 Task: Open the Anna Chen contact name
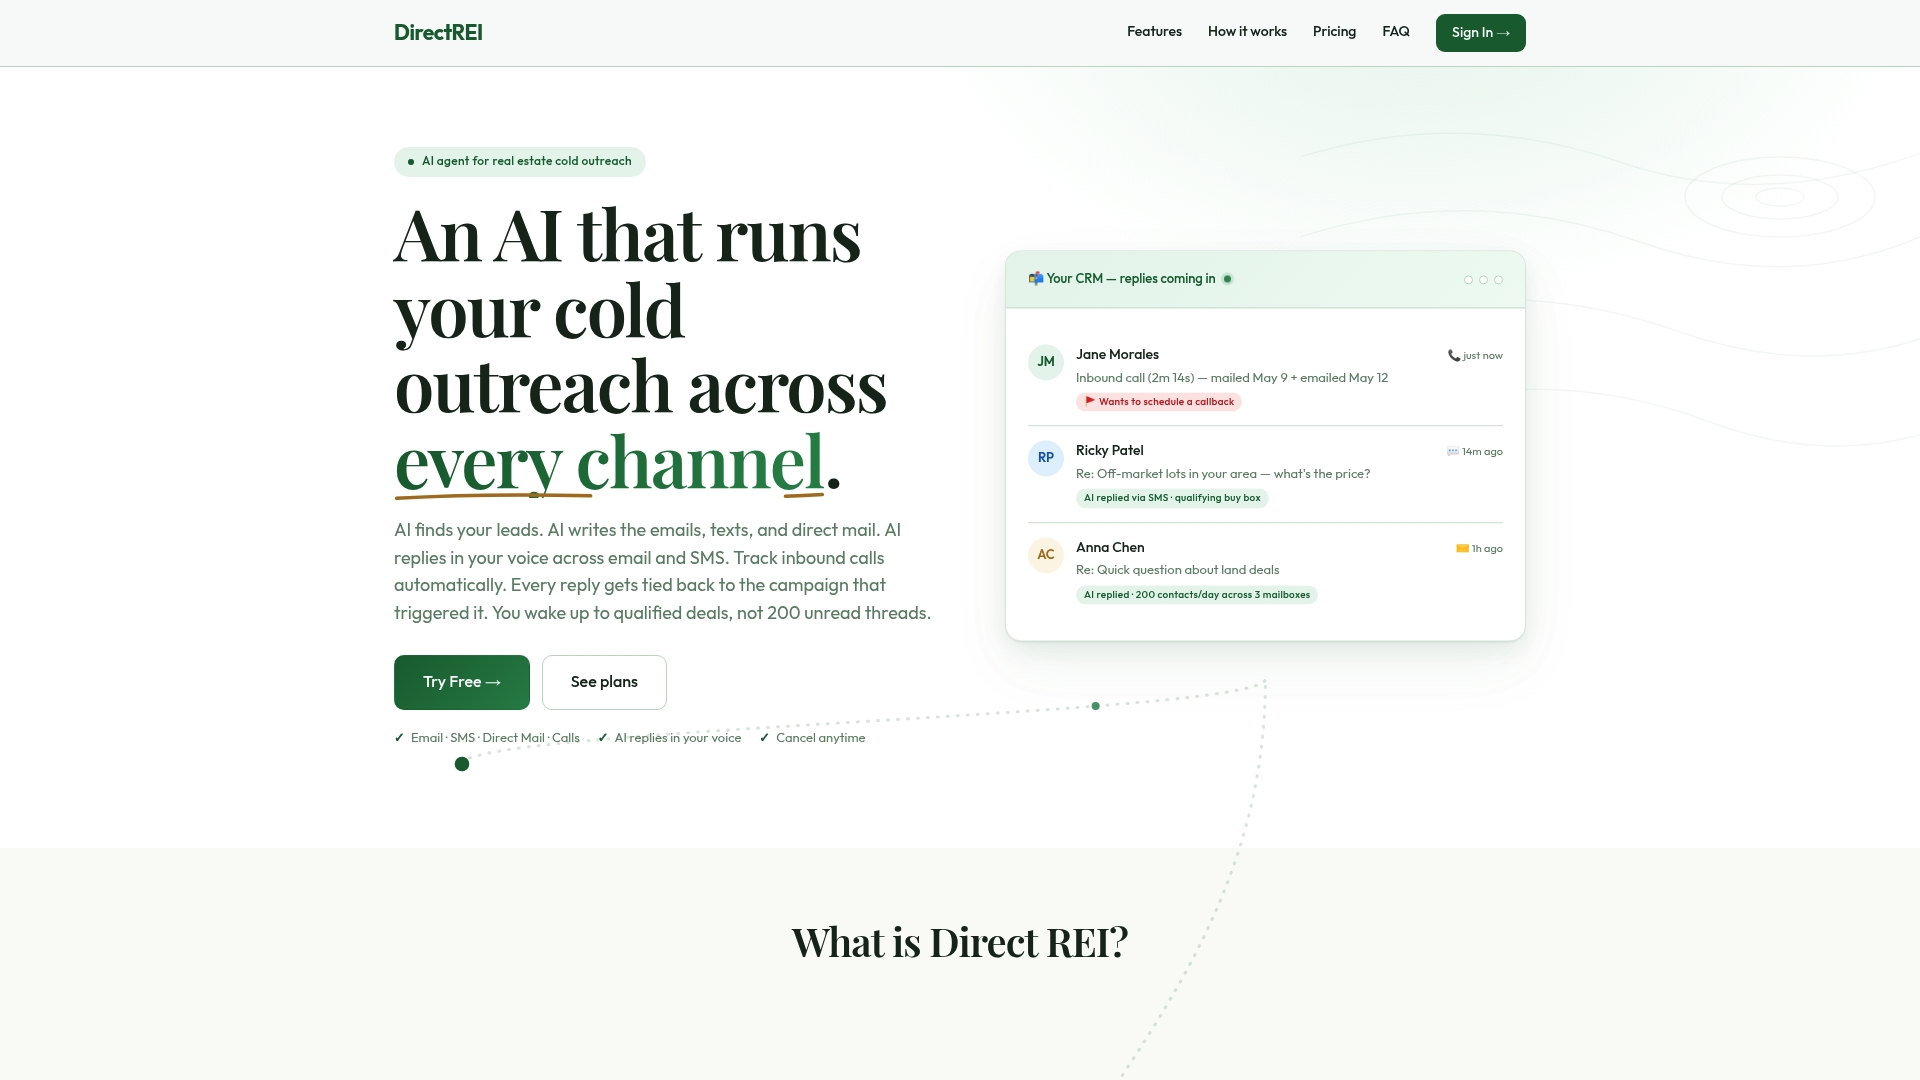(x=1110, y=548)
